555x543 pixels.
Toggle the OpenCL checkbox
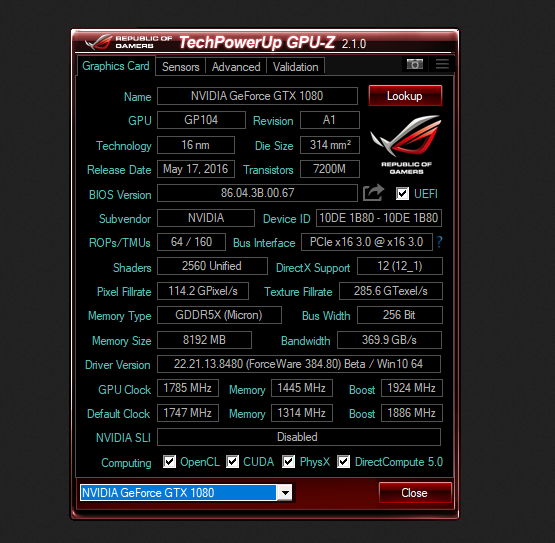pyautogui.click(x=169, y=462)
